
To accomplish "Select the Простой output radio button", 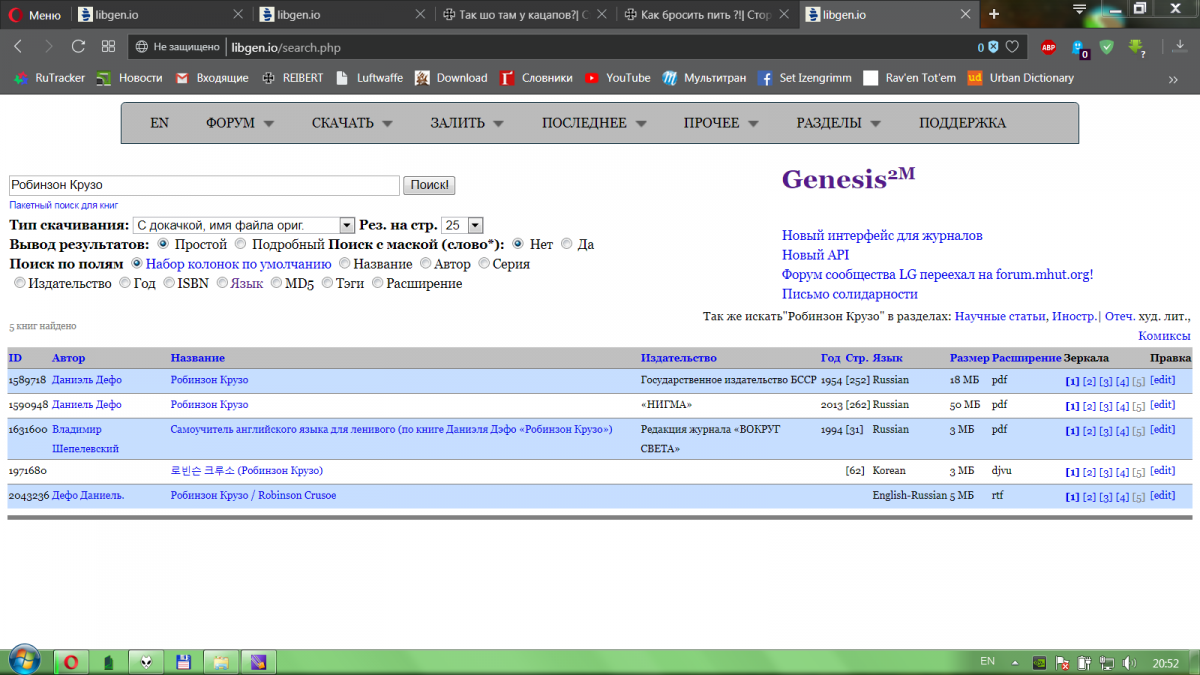I will tap(163, 244).
